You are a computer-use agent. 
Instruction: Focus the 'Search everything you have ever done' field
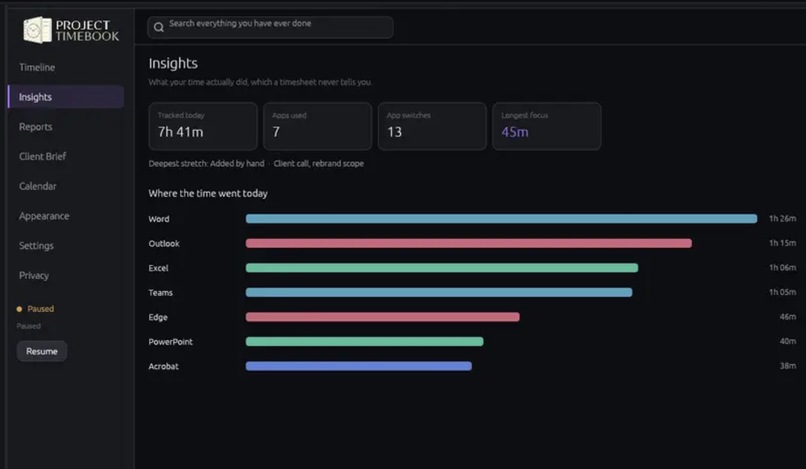(x=270, y=27)
